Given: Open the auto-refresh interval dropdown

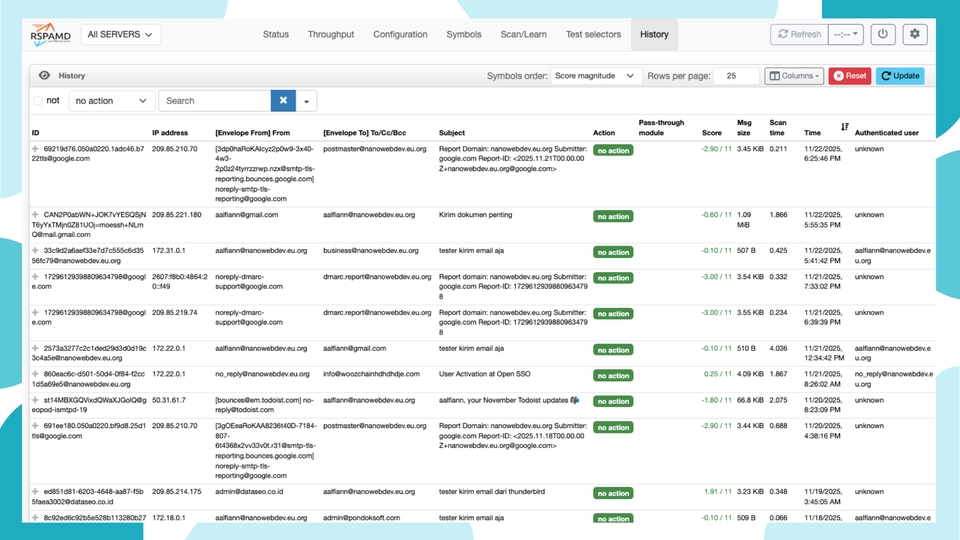Looking at the screenshot, I should tap(846, 34).
